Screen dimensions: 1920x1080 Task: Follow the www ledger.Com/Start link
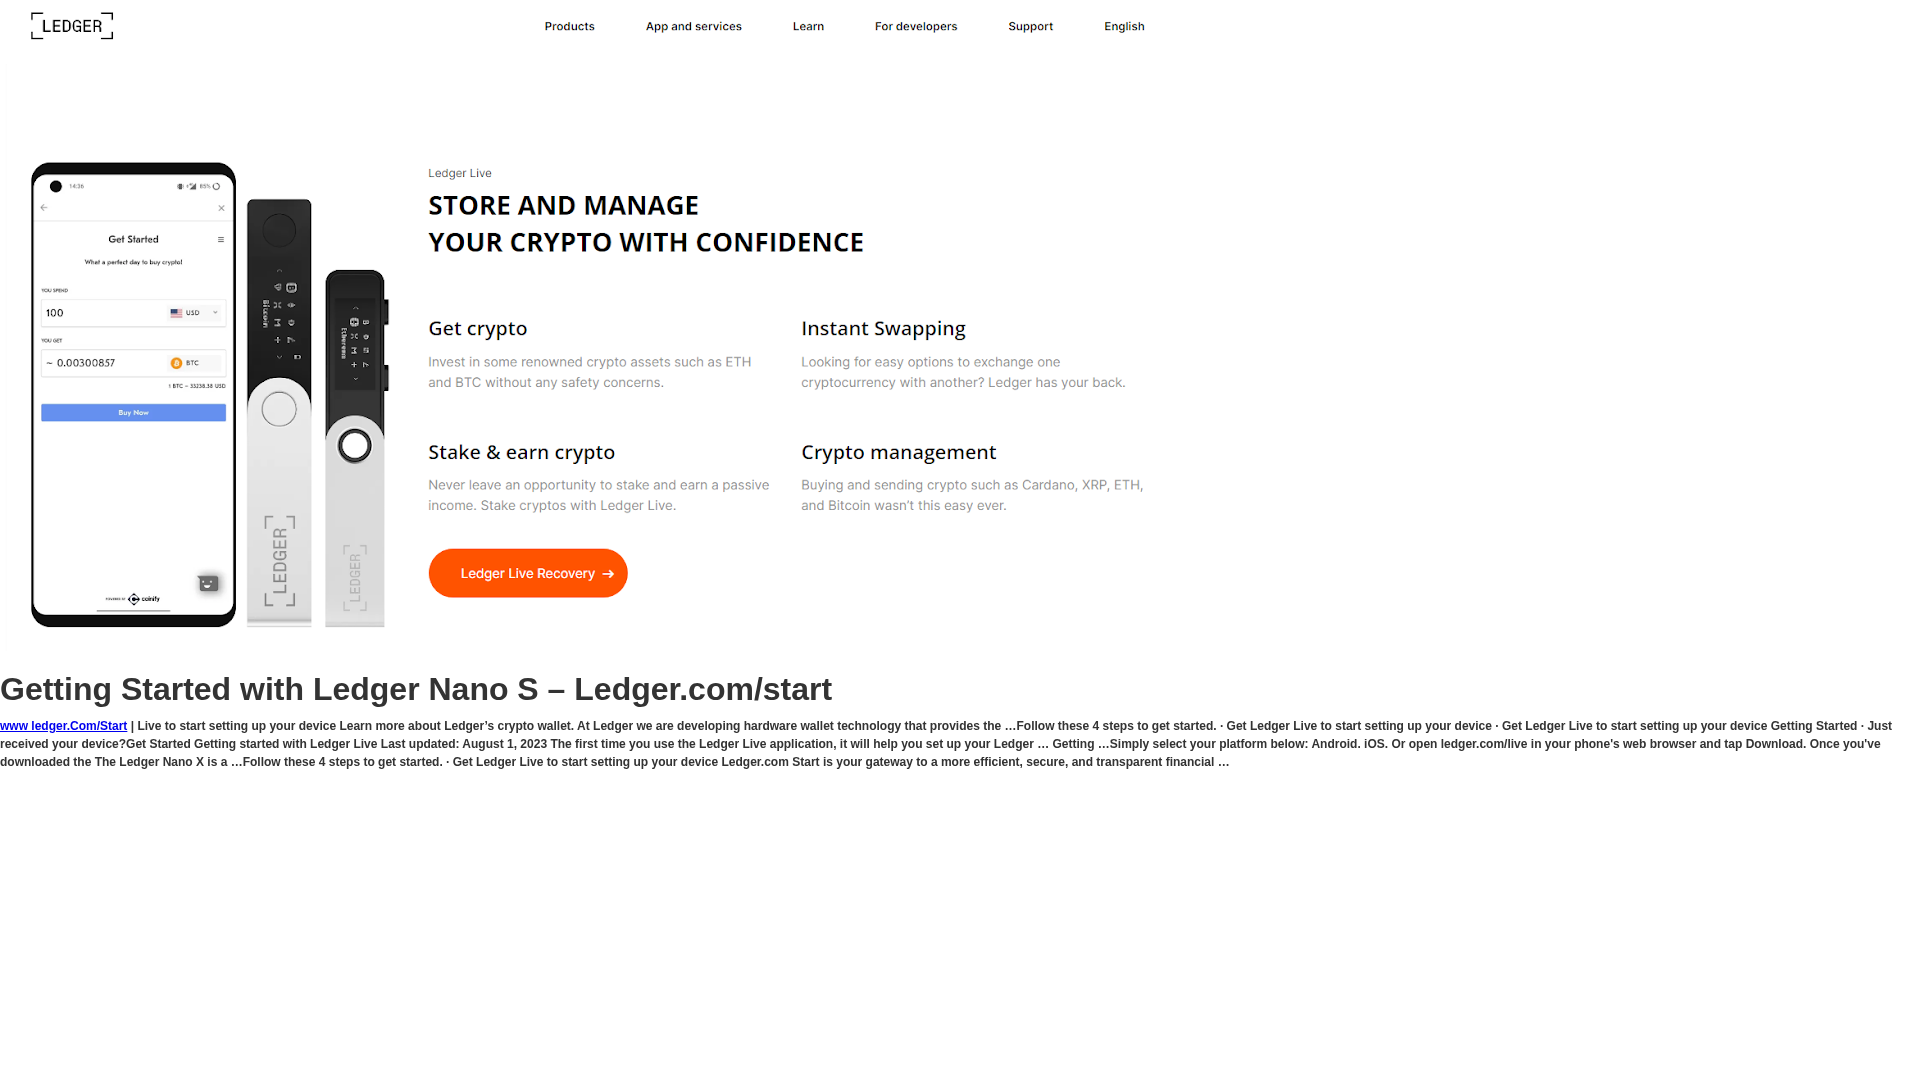(63, 726)
